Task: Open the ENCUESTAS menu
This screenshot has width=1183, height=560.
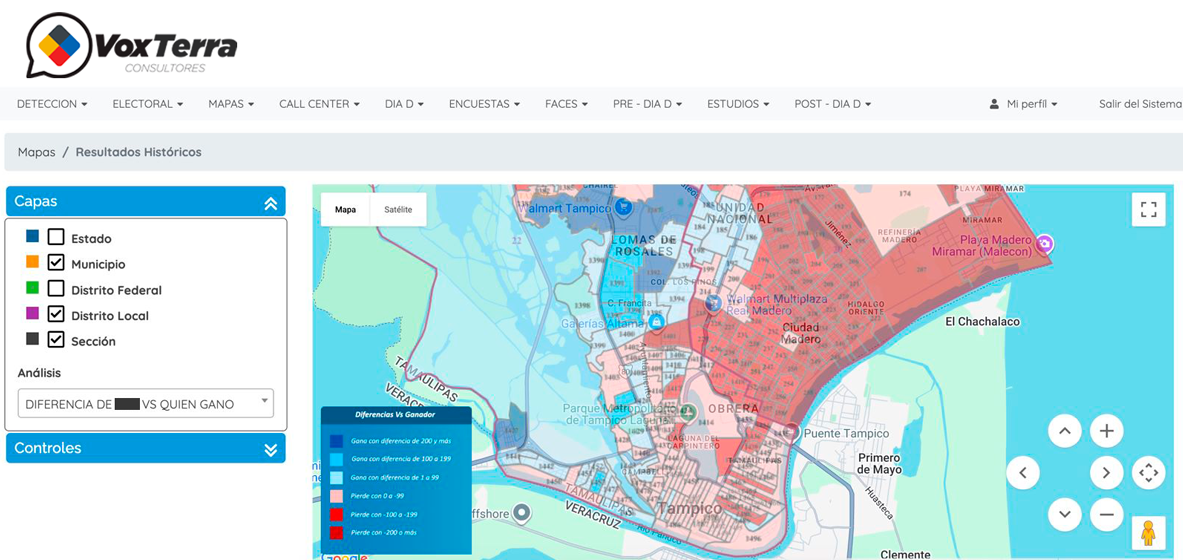Action: (484, 104)
